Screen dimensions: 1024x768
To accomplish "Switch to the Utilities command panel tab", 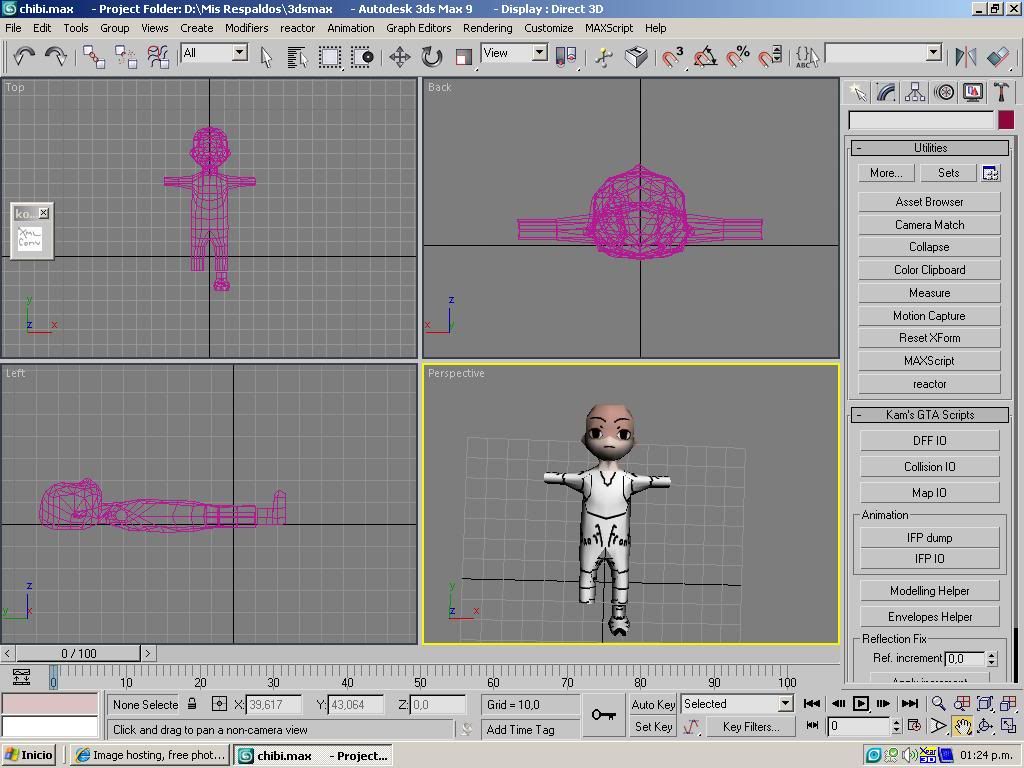I will click(x=1002, y=91).
